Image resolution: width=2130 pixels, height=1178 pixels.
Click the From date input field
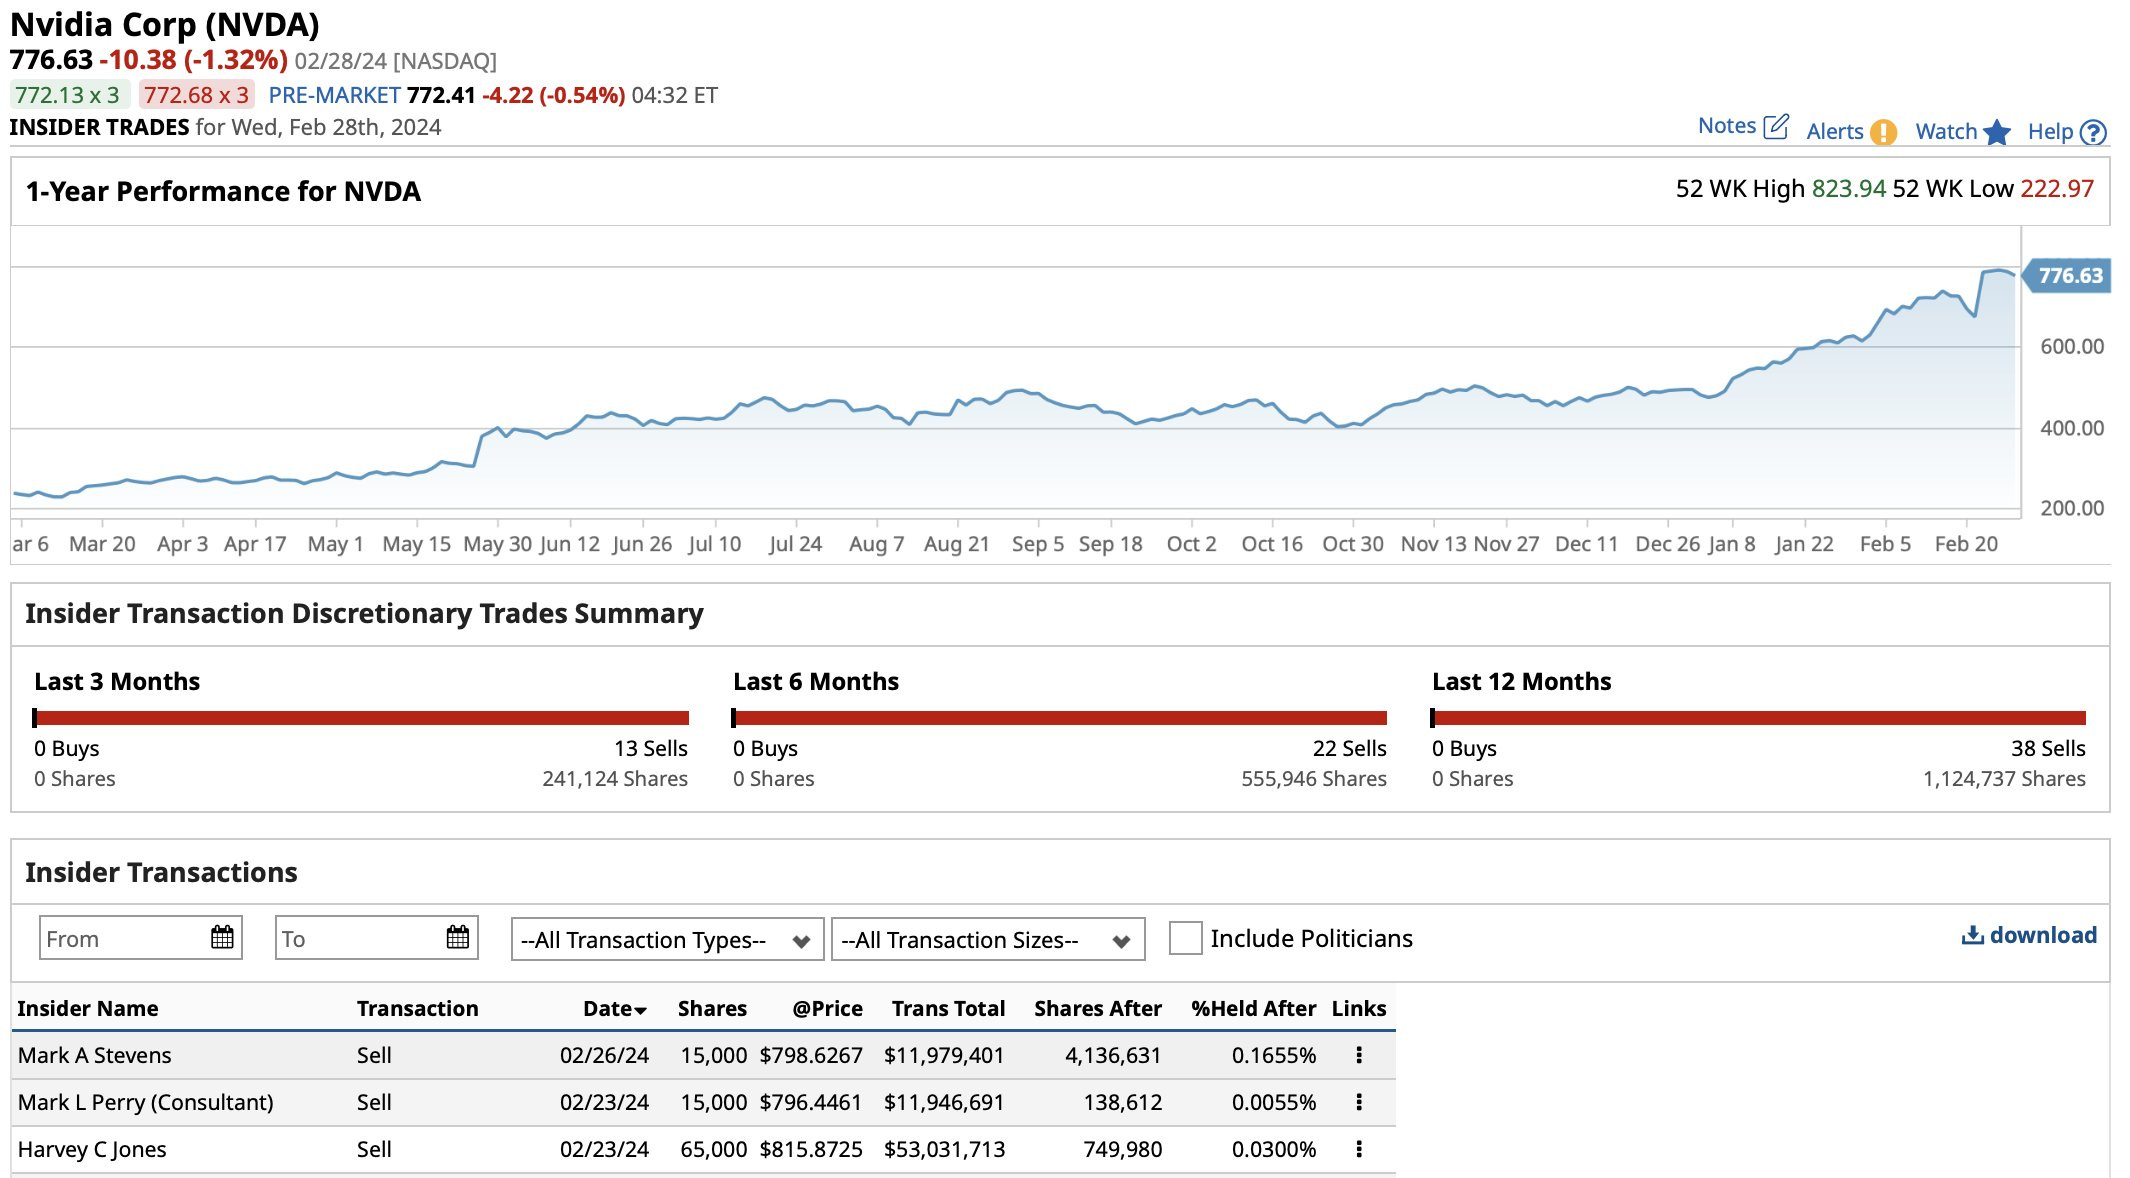tap(122, 938)
